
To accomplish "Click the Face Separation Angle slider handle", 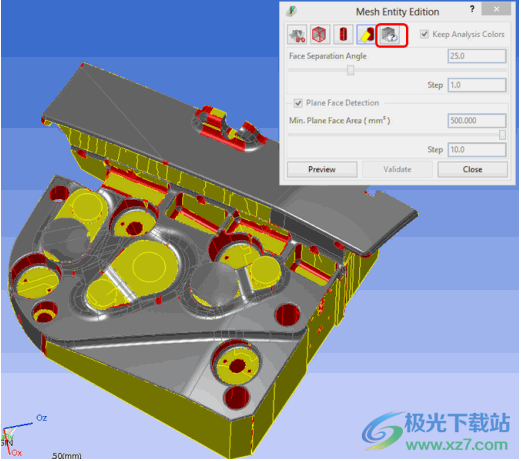I will pyautogui.click(x=350, y=70).
